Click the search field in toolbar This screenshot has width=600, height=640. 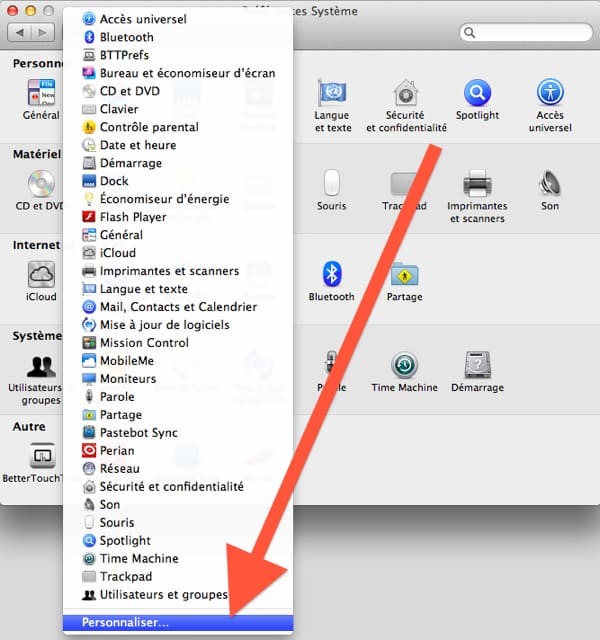tap(526, 32)
